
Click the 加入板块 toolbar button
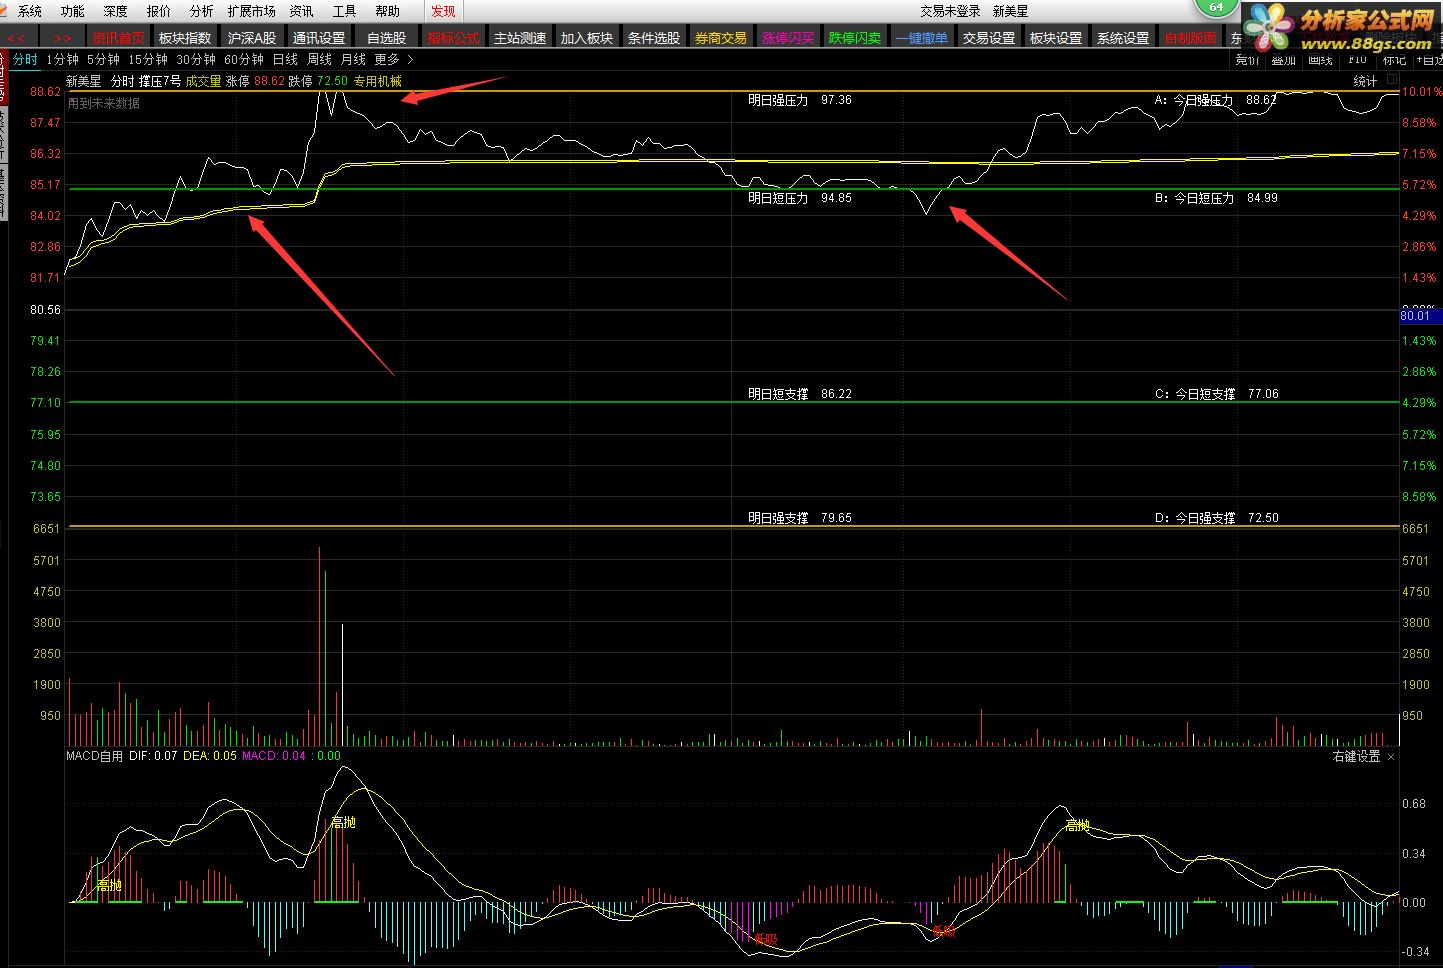tap(587, 38)
